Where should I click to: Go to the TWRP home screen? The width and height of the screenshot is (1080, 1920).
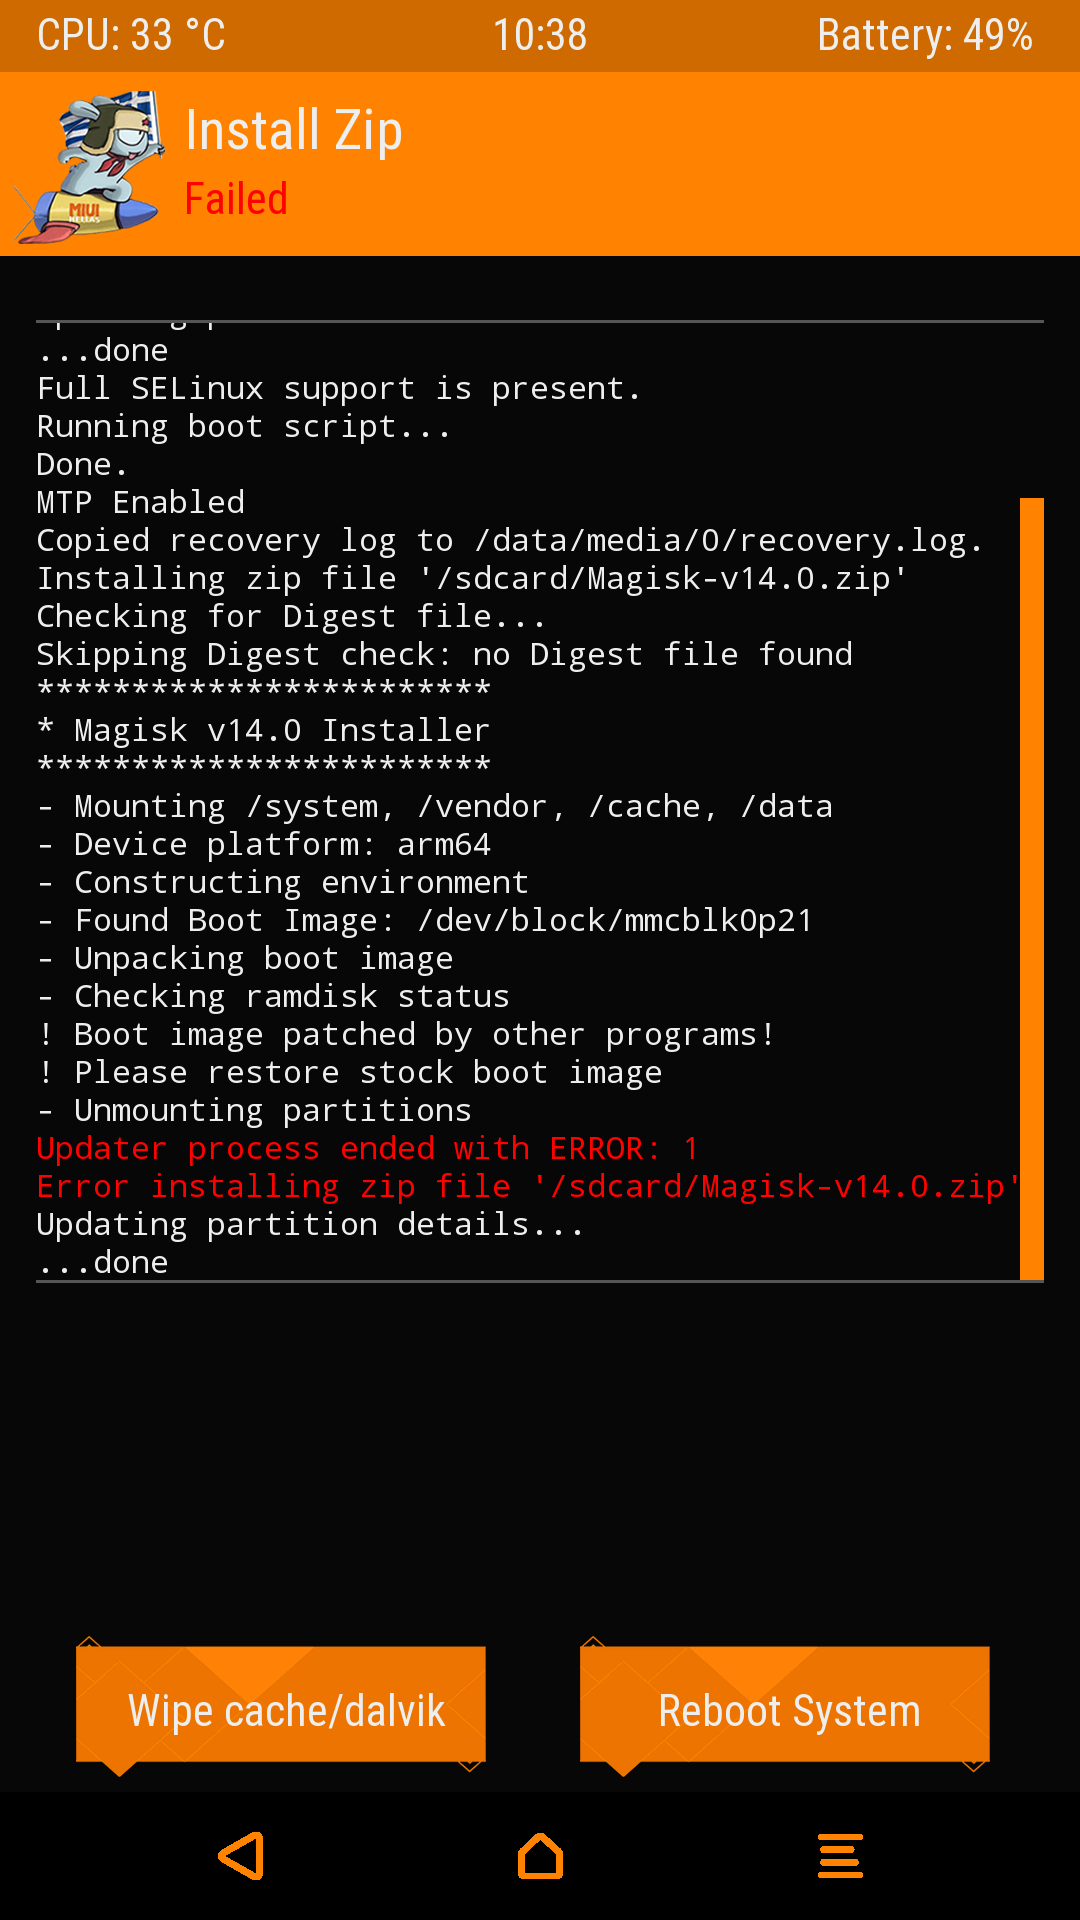click(540, 1856)
